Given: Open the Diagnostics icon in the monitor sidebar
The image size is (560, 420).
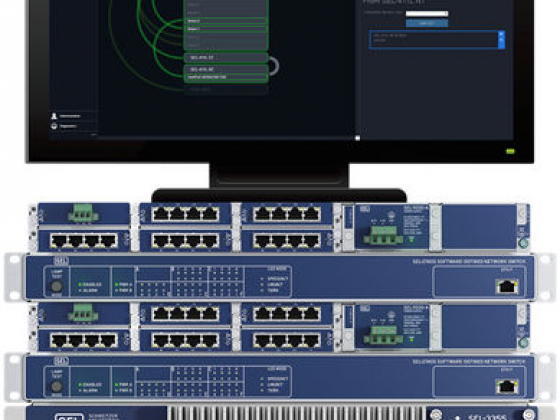Looking at the screenshot, I should (54, 126).
